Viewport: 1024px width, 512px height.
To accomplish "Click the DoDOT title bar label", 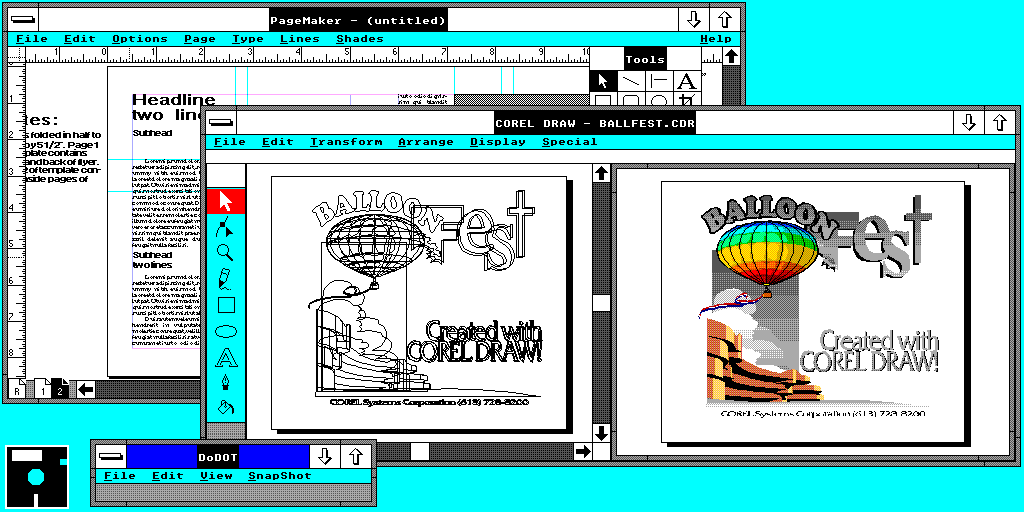I will [x=218, y=456].
